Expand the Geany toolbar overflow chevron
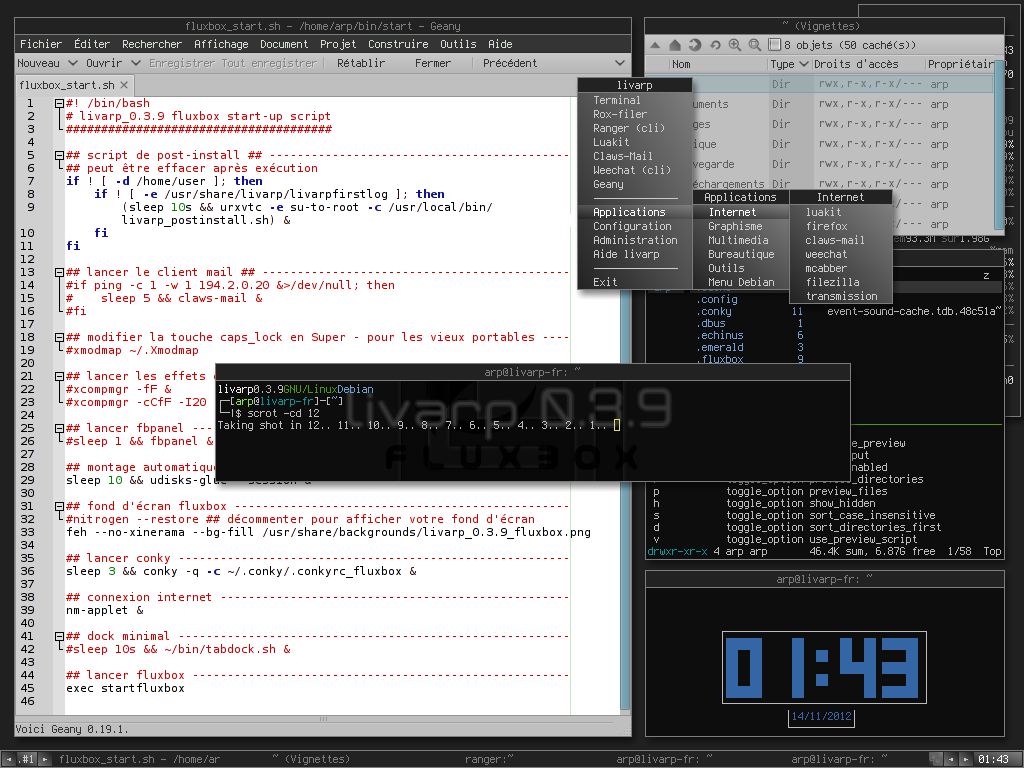 (x=620, y=63)
